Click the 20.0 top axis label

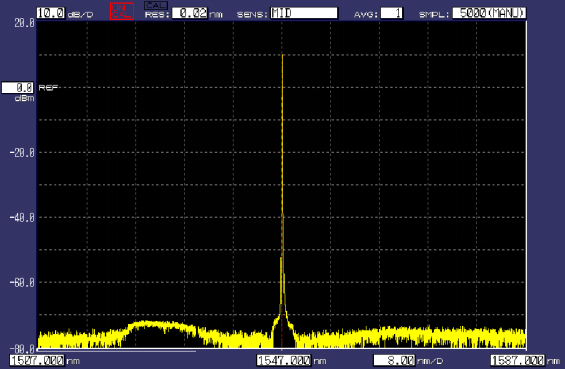24,23
